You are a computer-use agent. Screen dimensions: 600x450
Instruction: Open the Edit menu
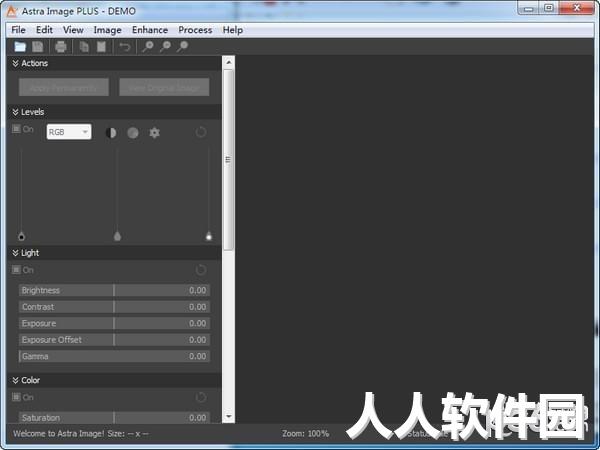coord(44,30)
